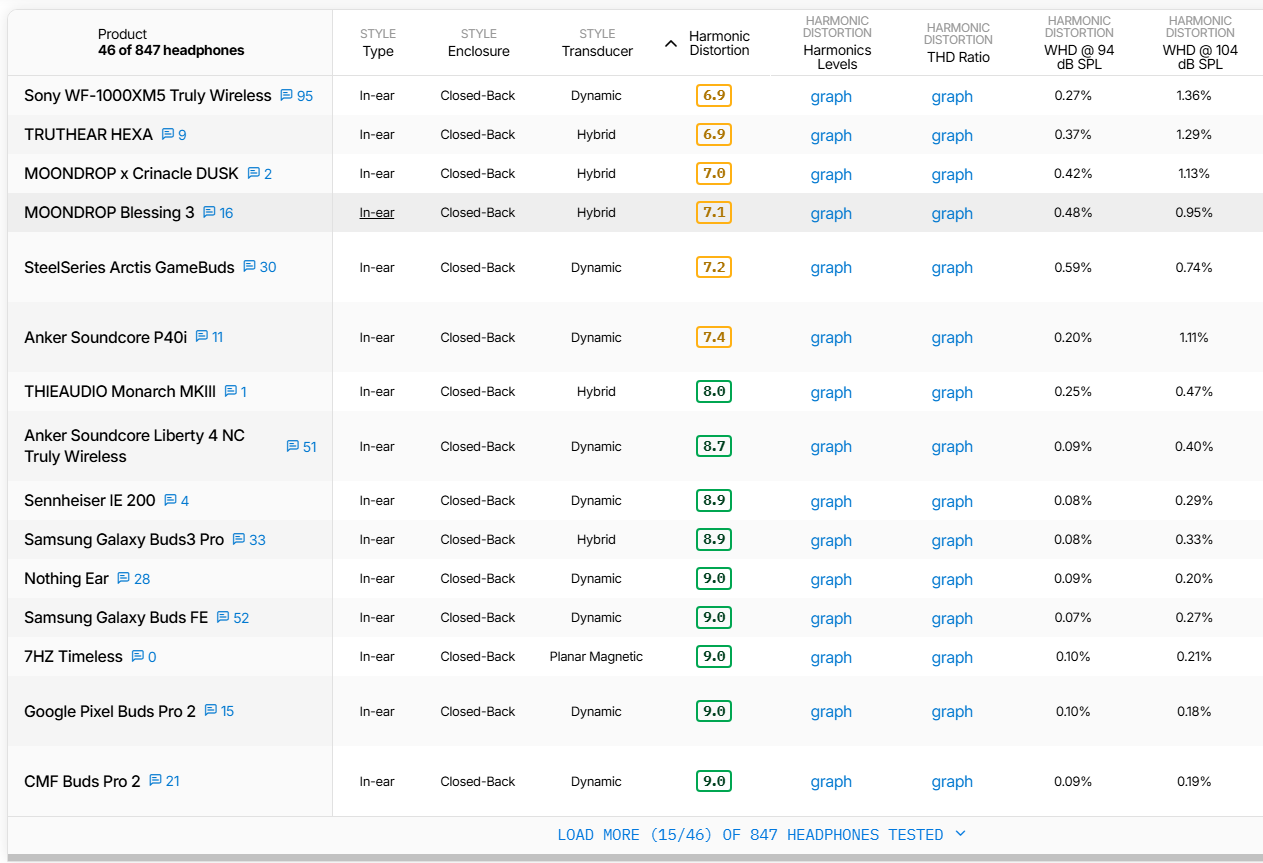Image resolution: width=1263 pixels, height=863 pixels.
Task: Open Google Pixel Buds Pro 2 product page
Action: (110, 711)
